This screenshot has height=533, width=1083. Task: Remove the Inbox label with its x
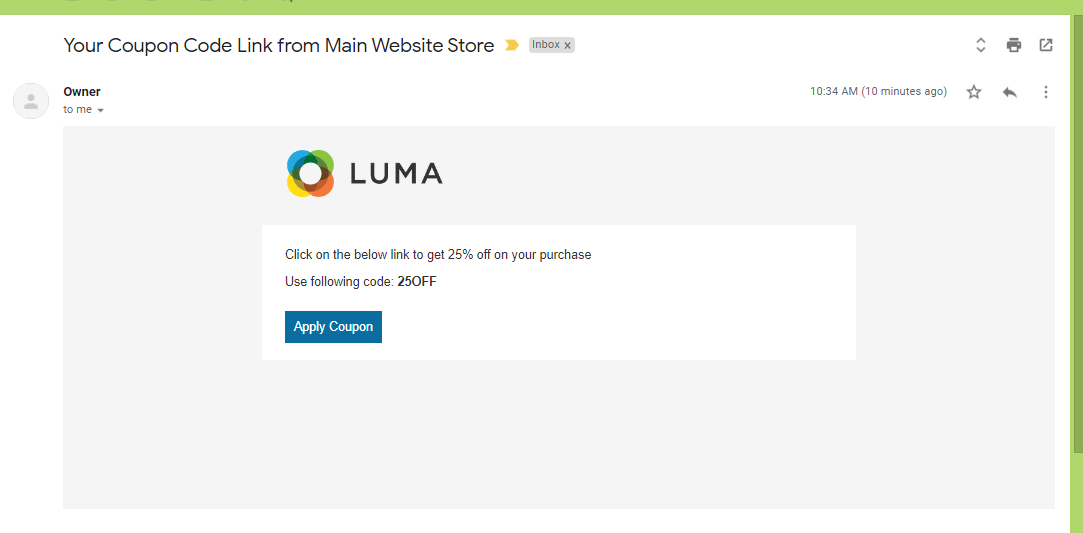point(568,46)
